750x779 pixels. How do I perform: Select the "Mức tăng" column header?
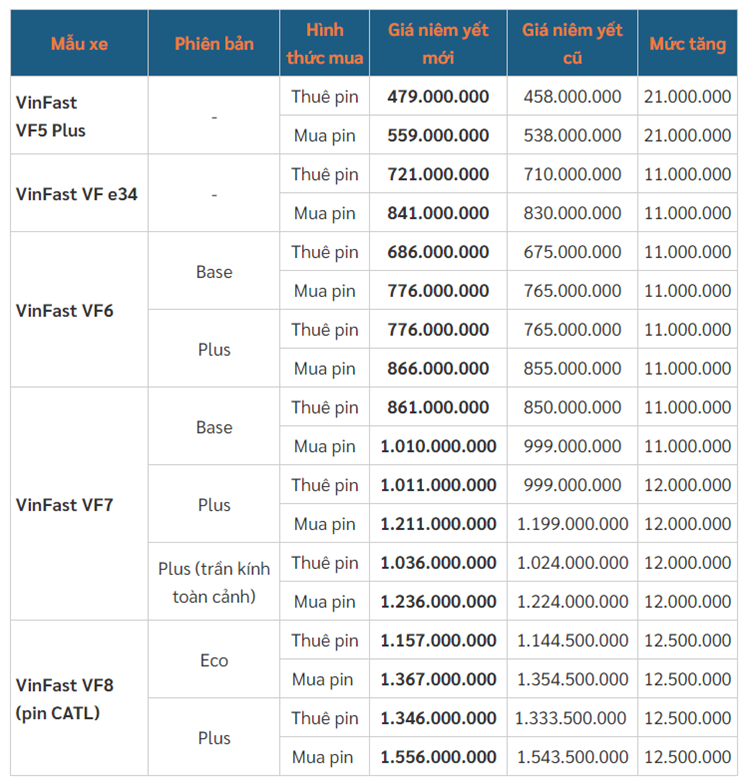tap(688, 44)
